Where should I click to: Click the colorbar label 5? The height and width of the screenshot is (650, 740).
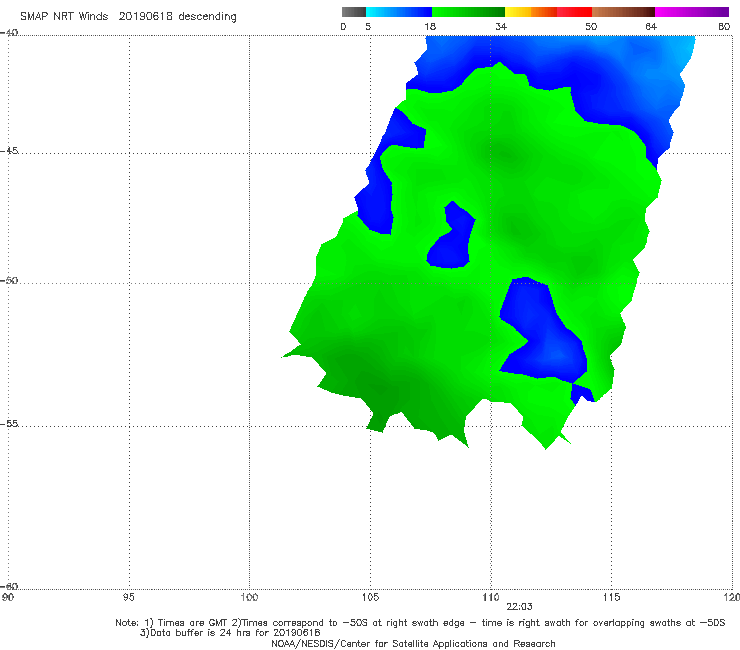[368, 27]
